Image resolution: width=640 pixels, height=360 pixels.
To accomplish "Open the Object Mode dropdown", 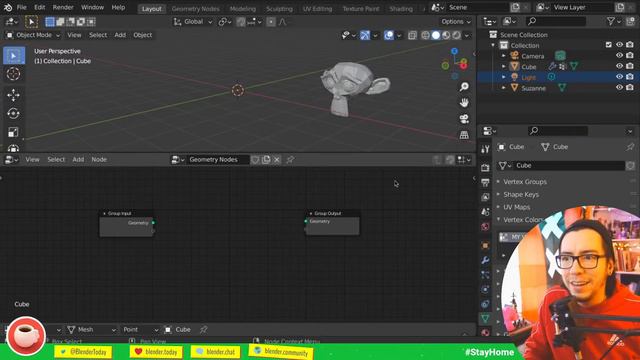I will point(33,35).
